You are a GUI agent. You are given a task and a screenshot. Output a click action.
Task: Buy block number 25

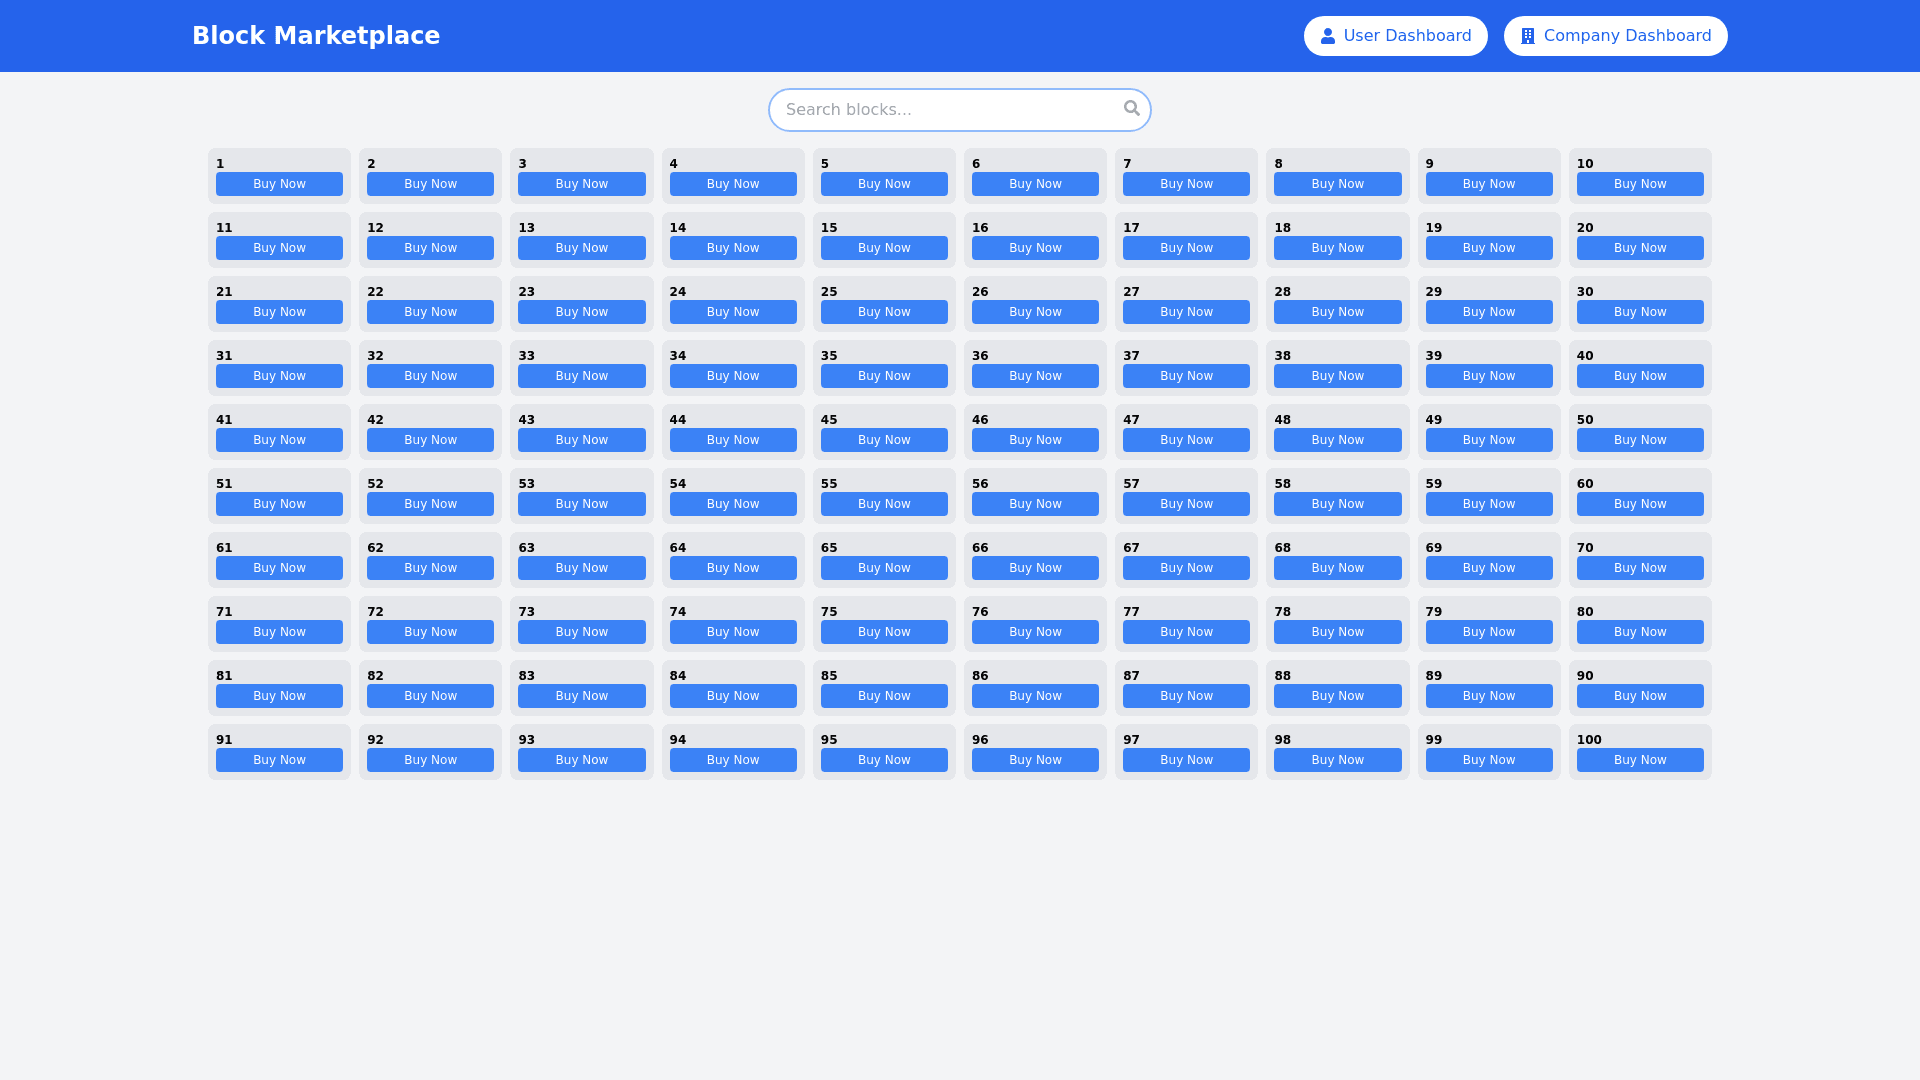884,312
